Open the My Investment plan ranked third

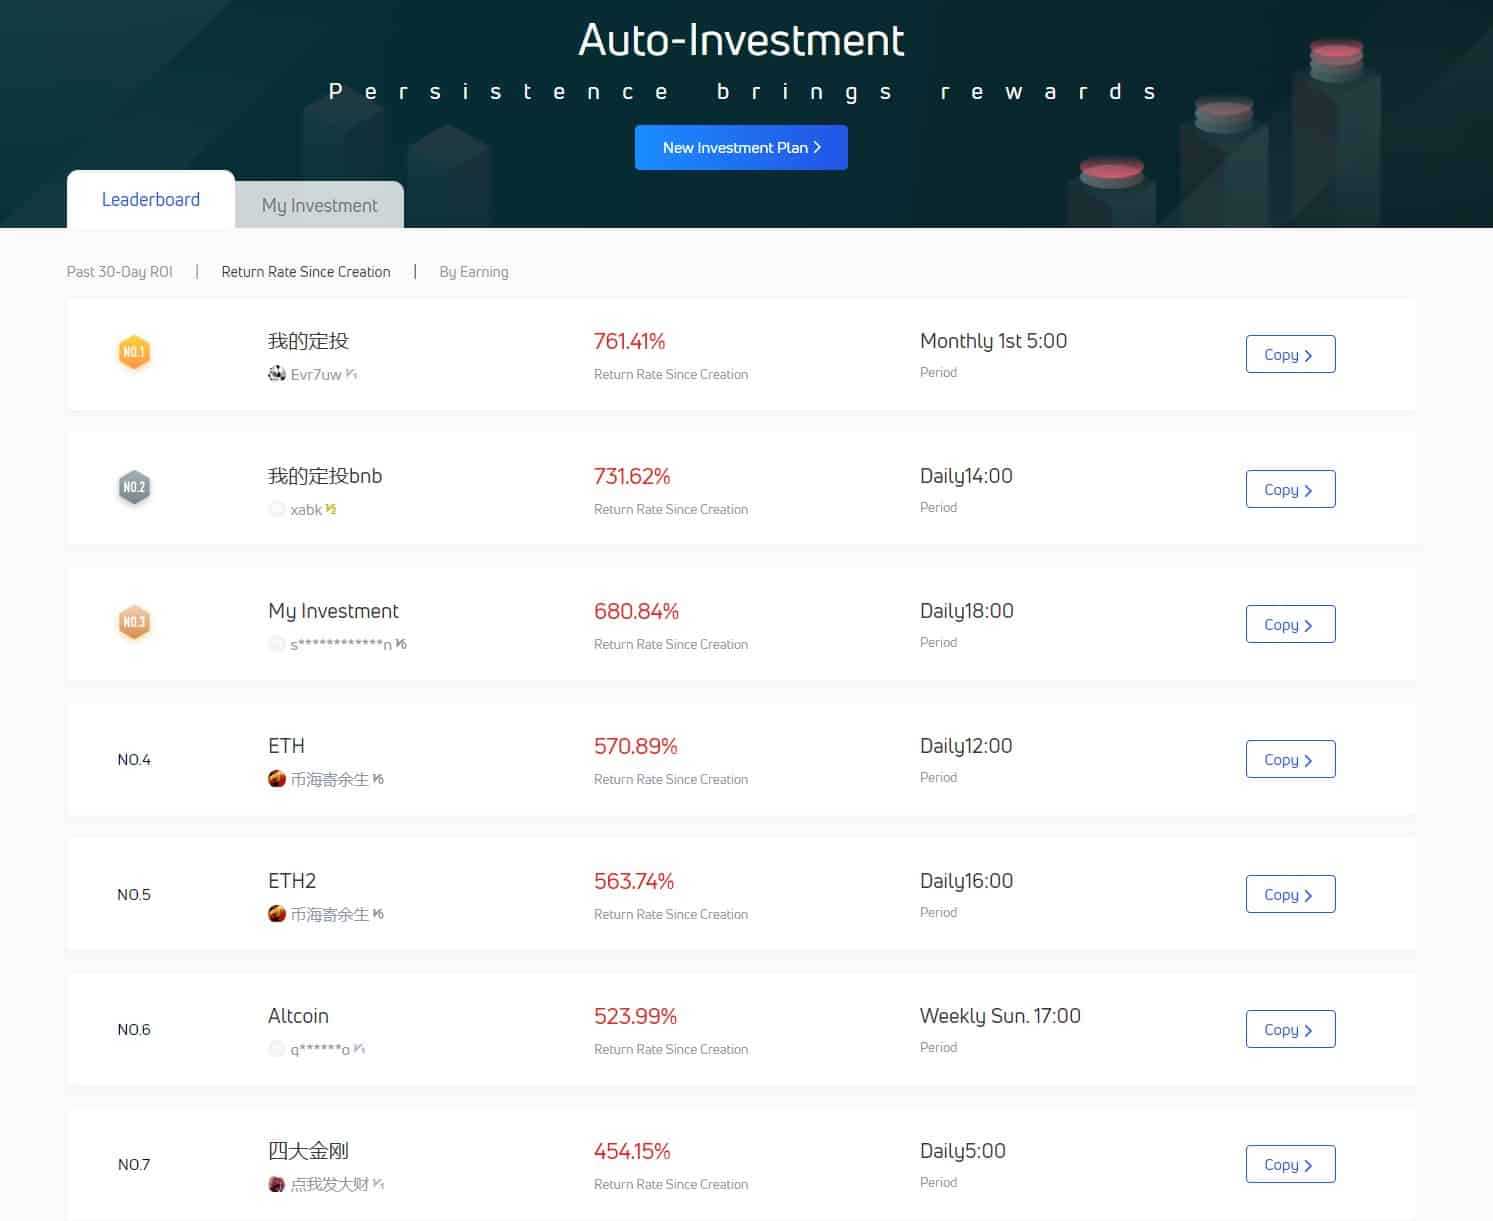pyautogui.click(x=333, y=611)
